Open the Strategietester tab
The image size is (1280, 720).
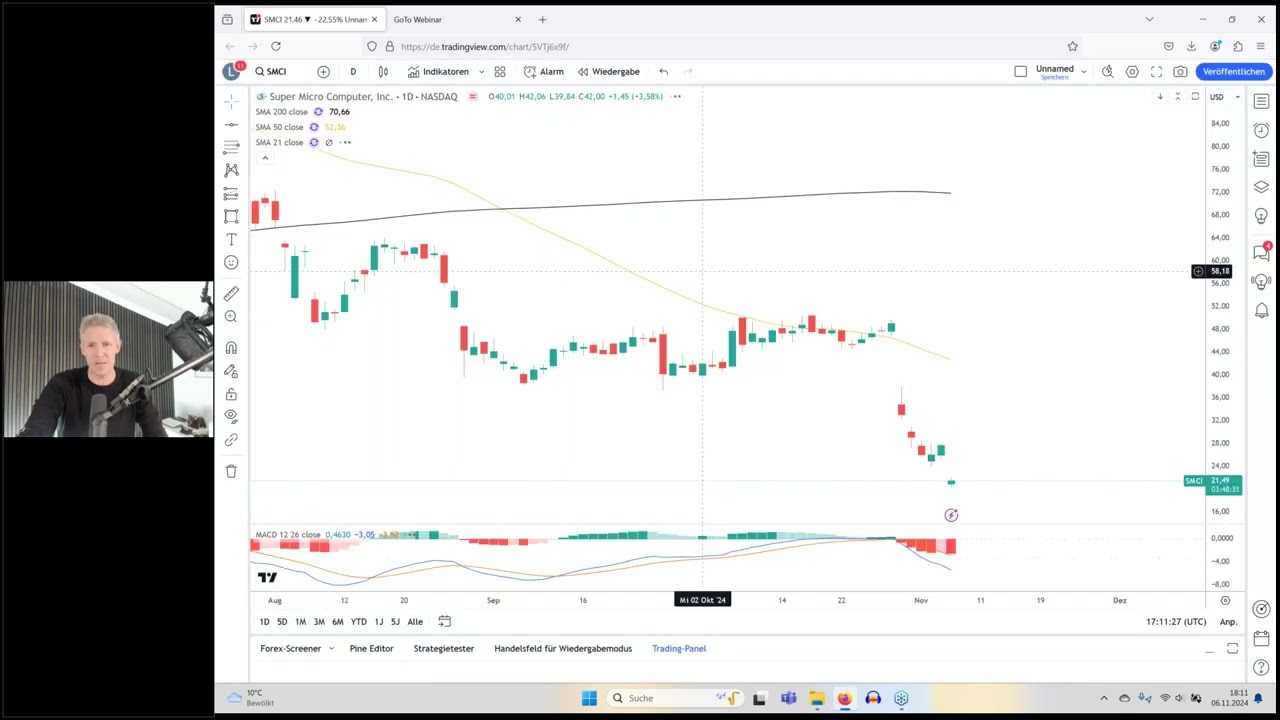pos(444,649)
